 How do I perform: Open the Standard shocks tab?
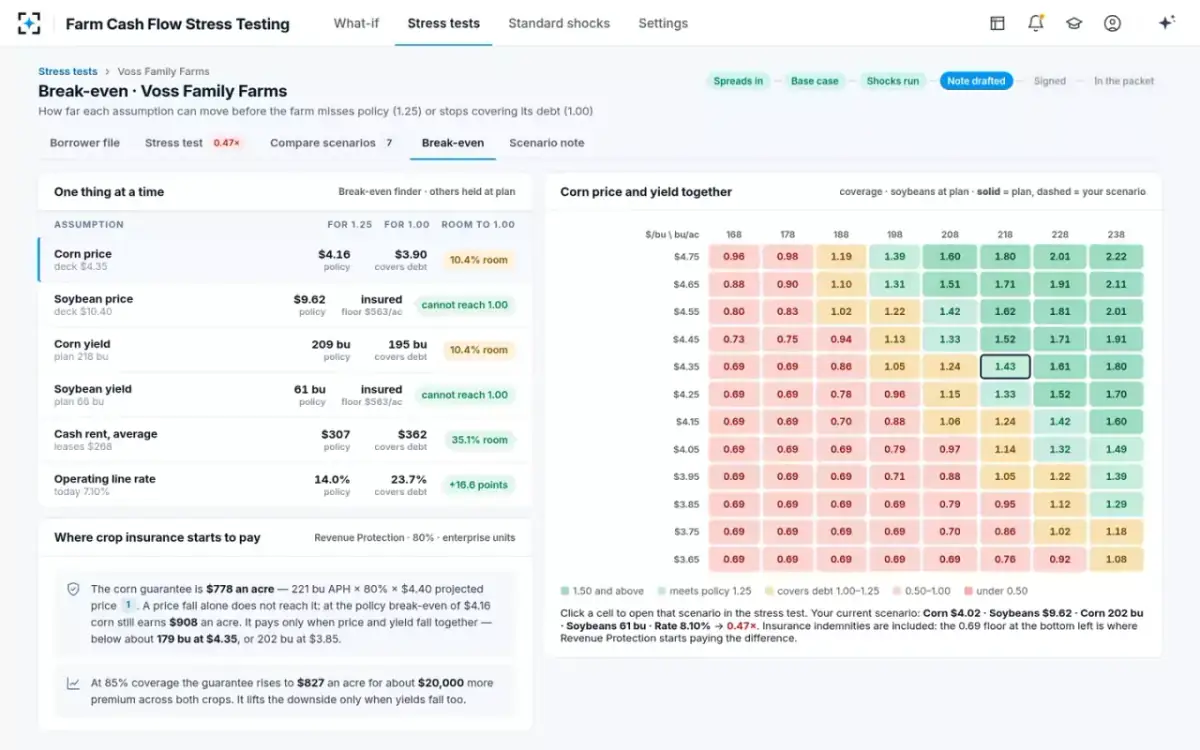559,23
